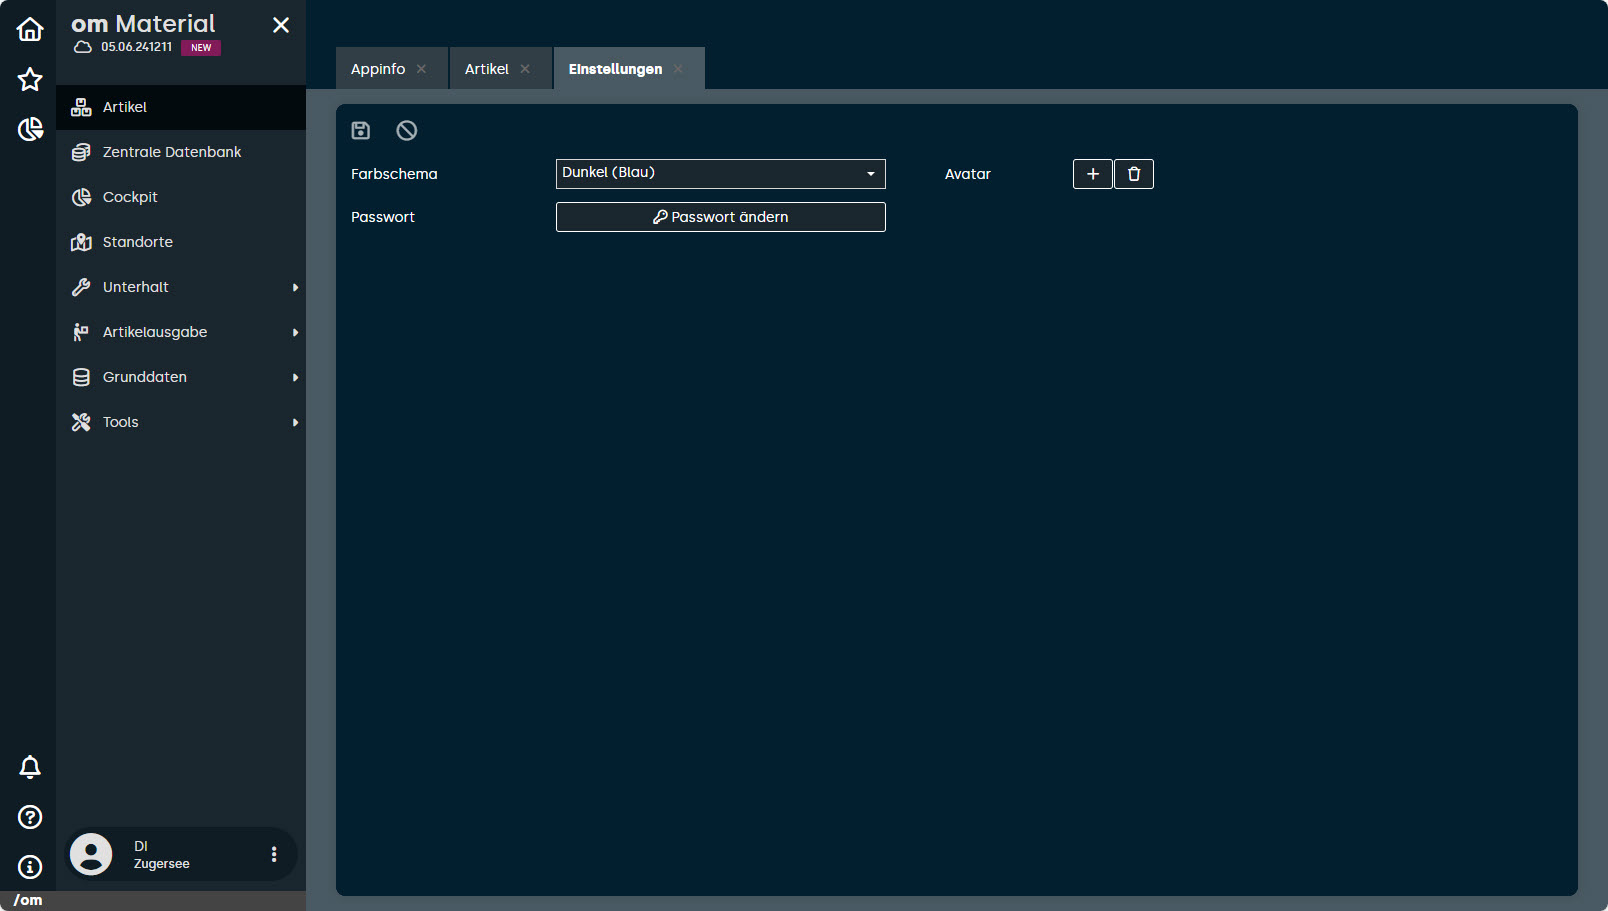Open favorites with the star icon
The image size is (1608, 911).
[x=30, y=79]
